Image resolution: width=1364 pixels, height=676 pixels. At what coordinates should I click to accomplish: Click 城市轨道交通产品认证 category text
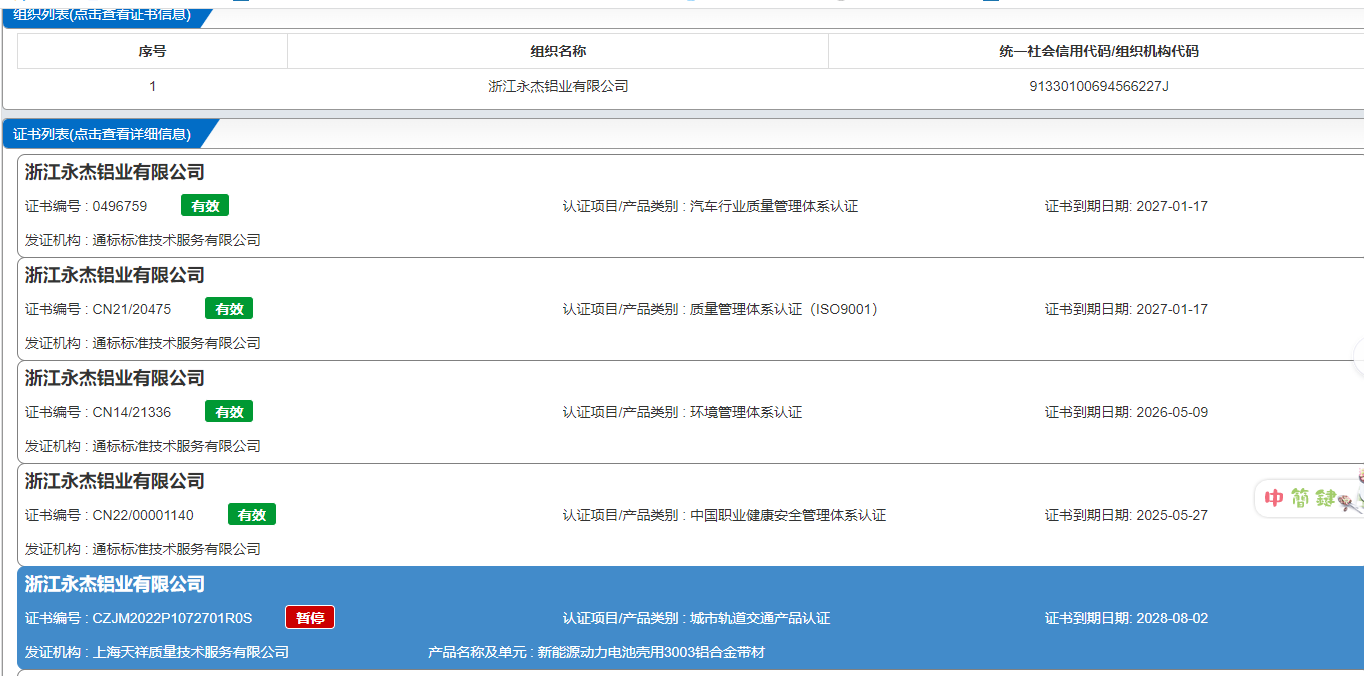pyautogui.click(x=760, y=618)
